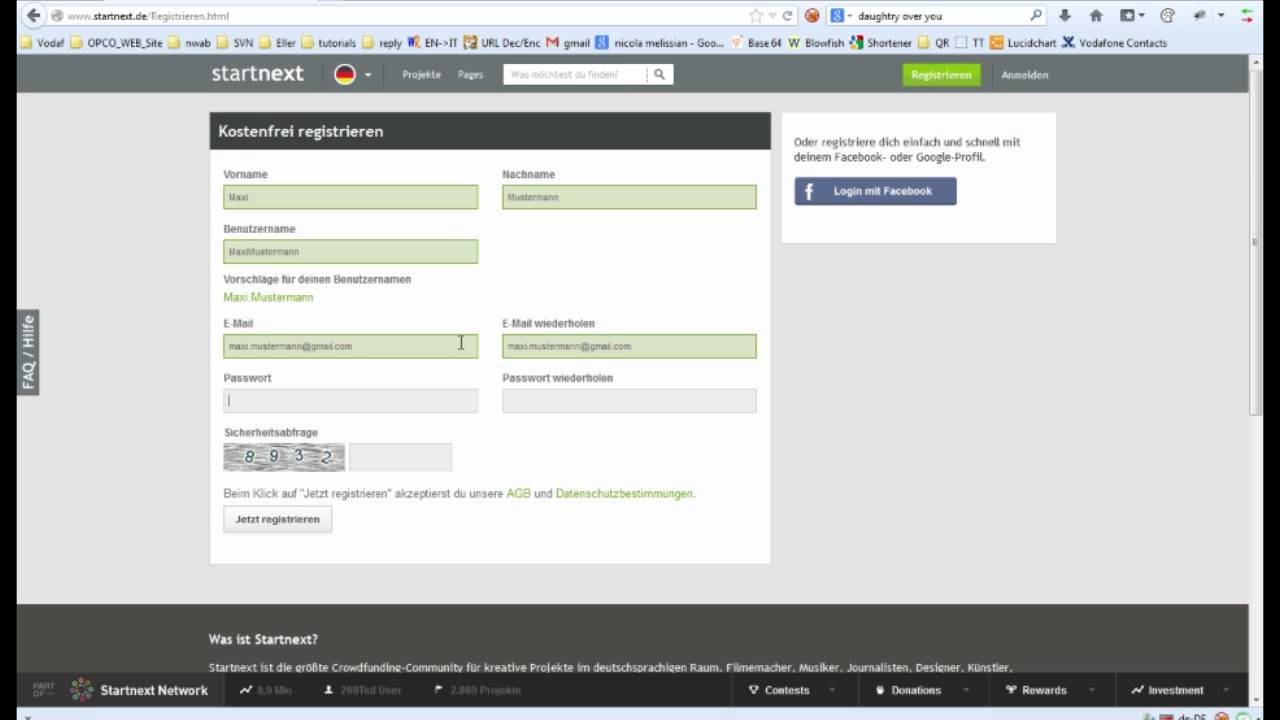Open the bookmarks menu toolbar icon
1280x720 pixels.
(x=1132, y=16)
